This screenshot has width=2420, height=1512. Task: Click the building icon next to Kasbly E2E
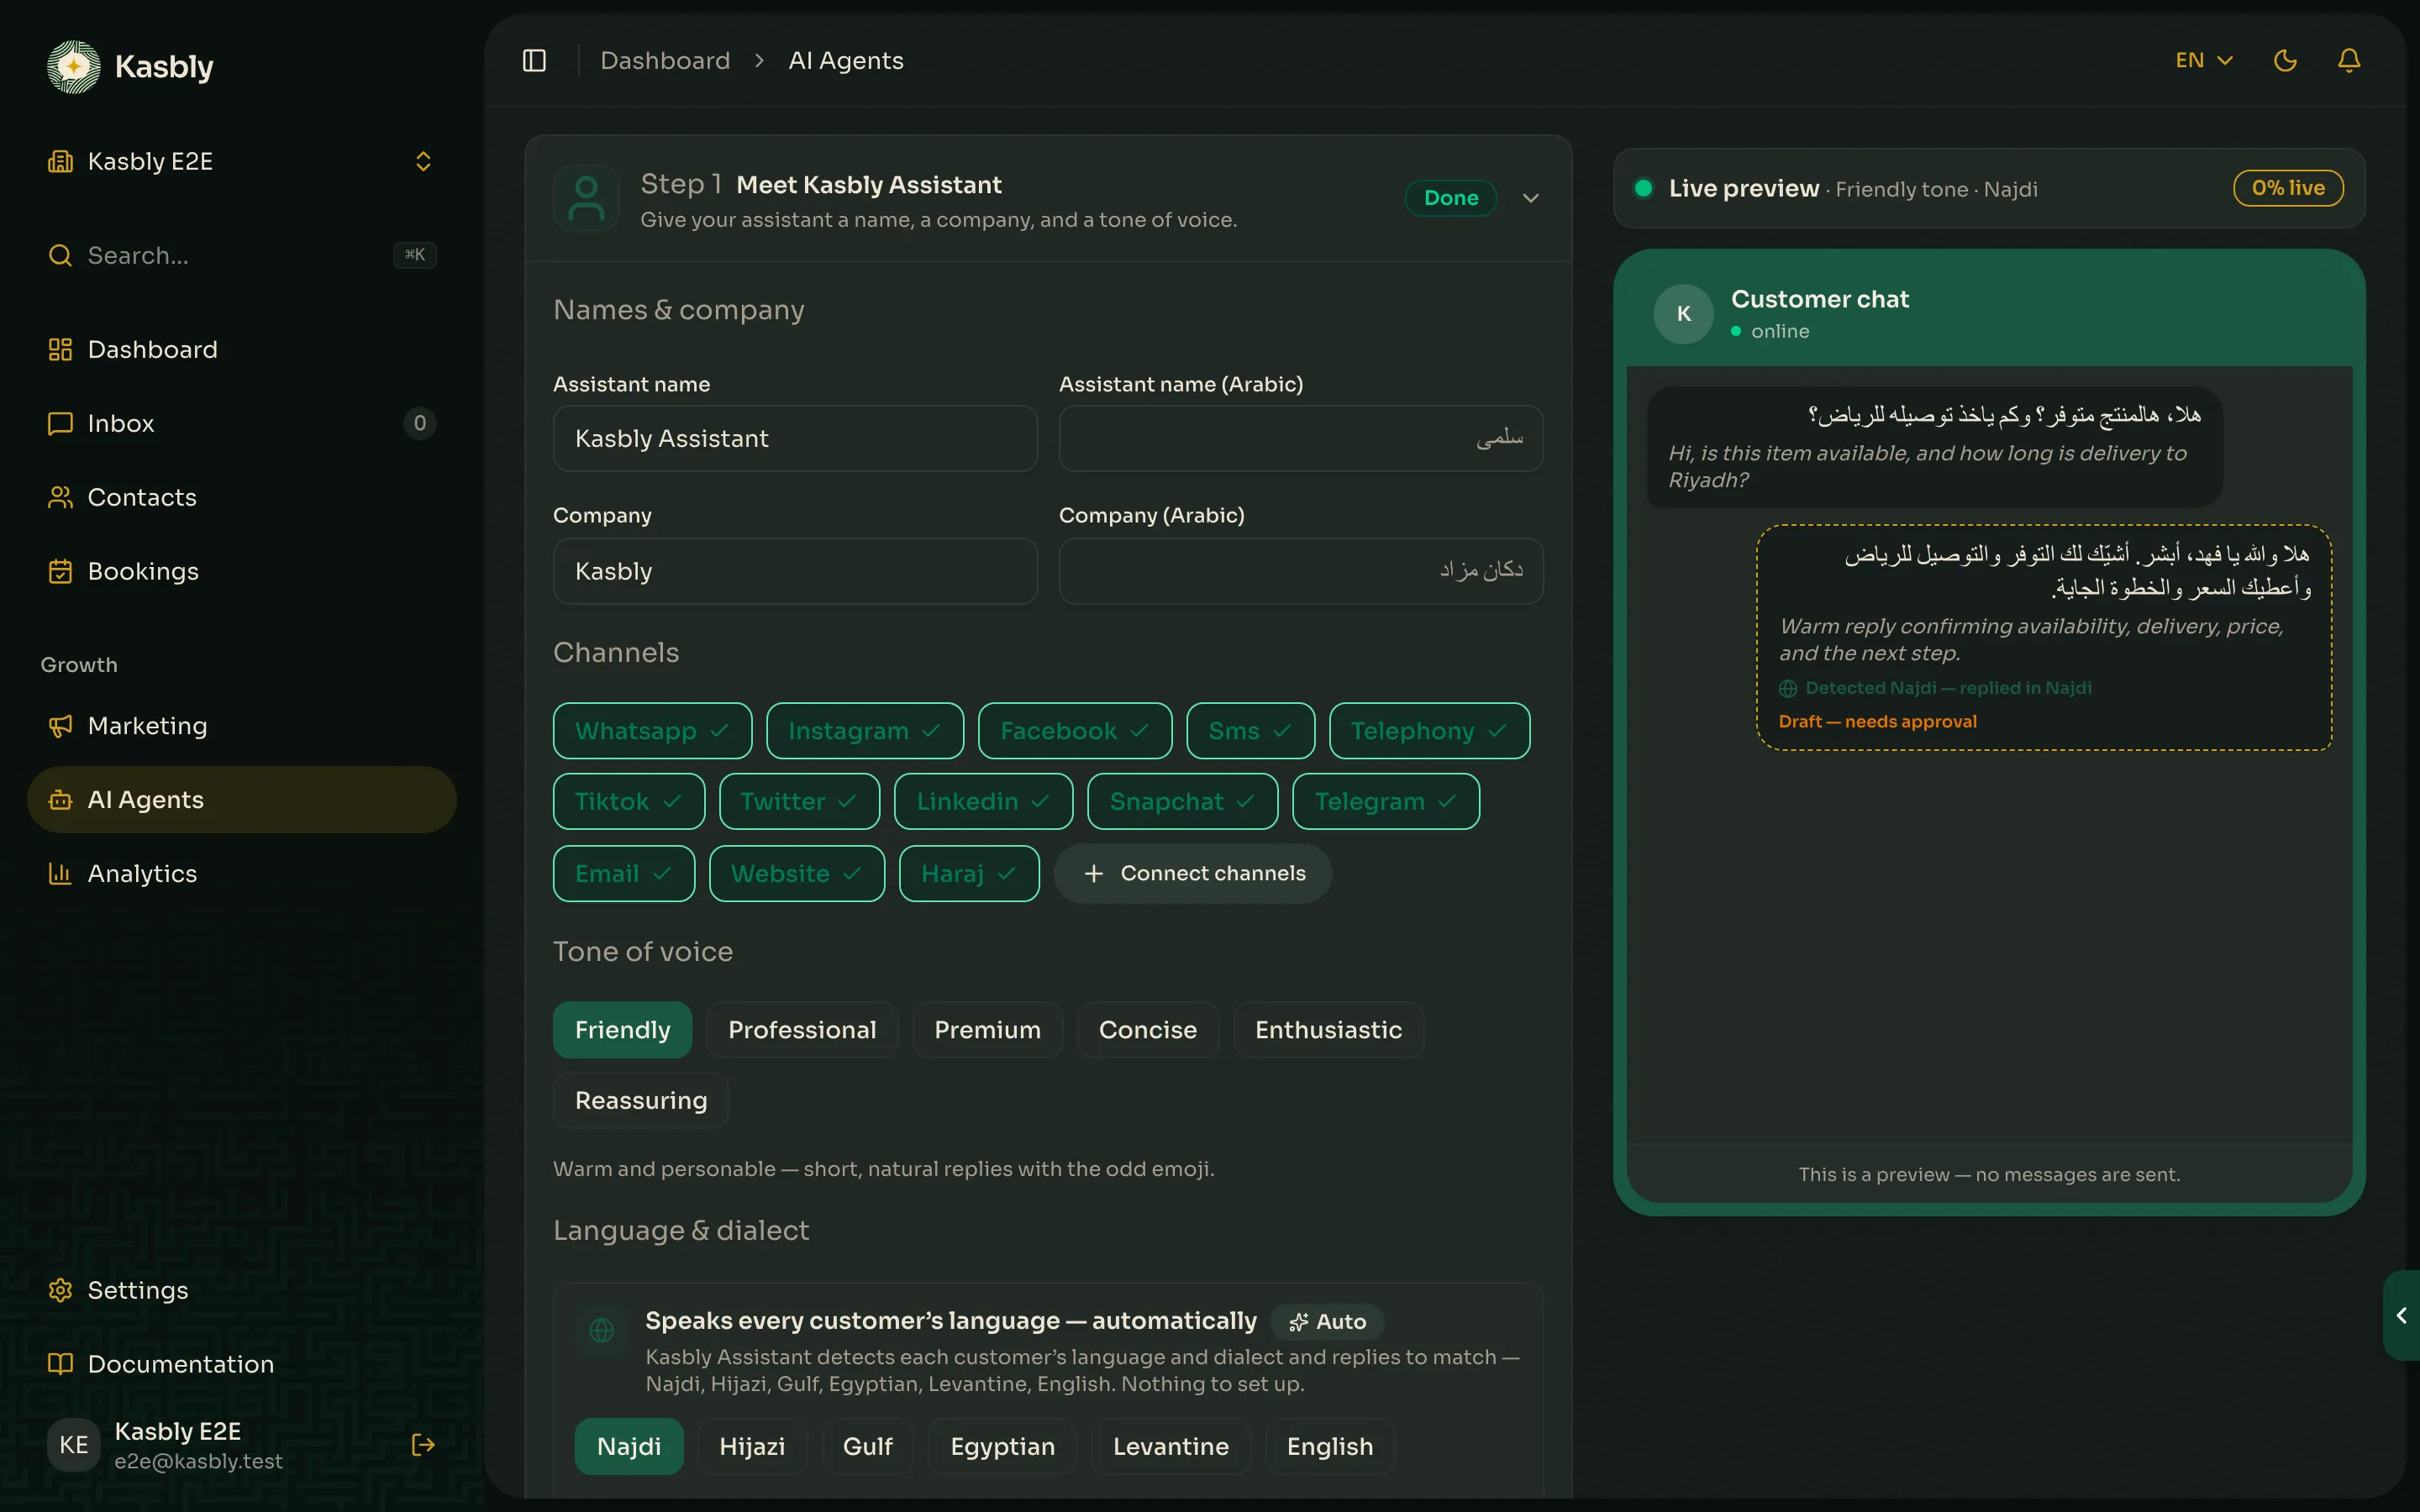pyautogui.click(x=60, y=161)
